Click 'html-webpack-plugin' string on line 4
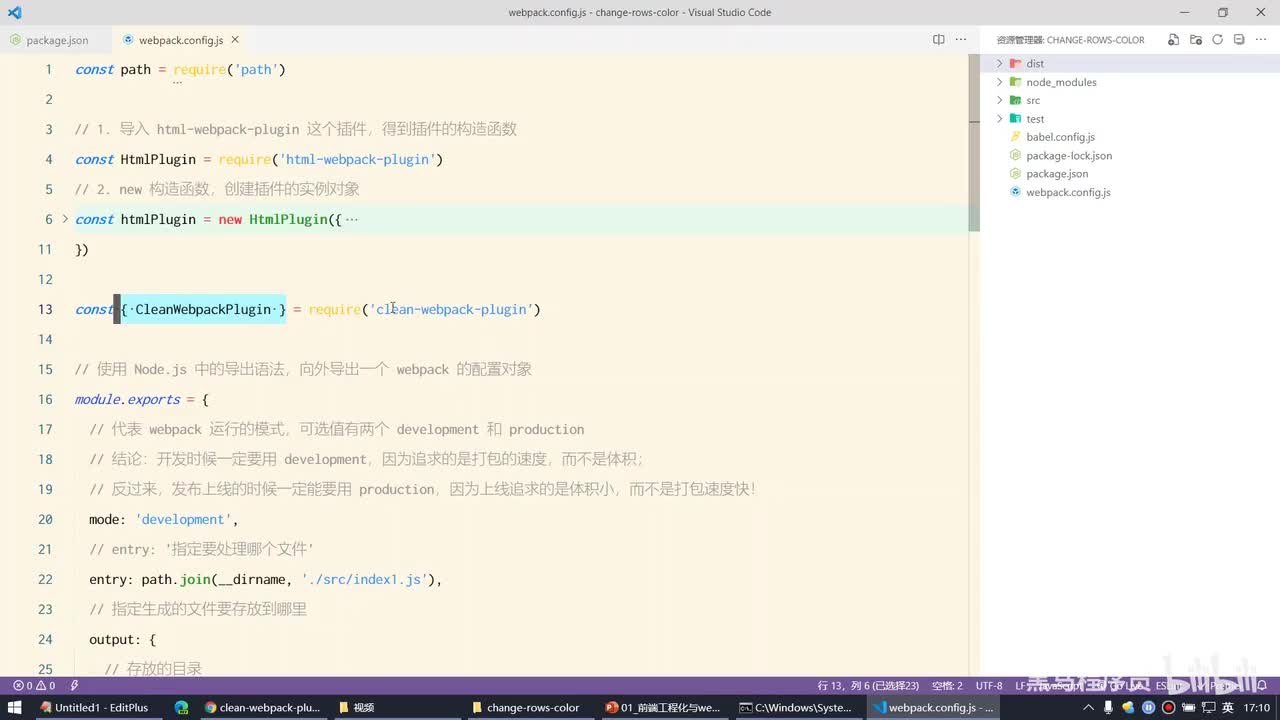1280x720 pixels. [361, 159]
